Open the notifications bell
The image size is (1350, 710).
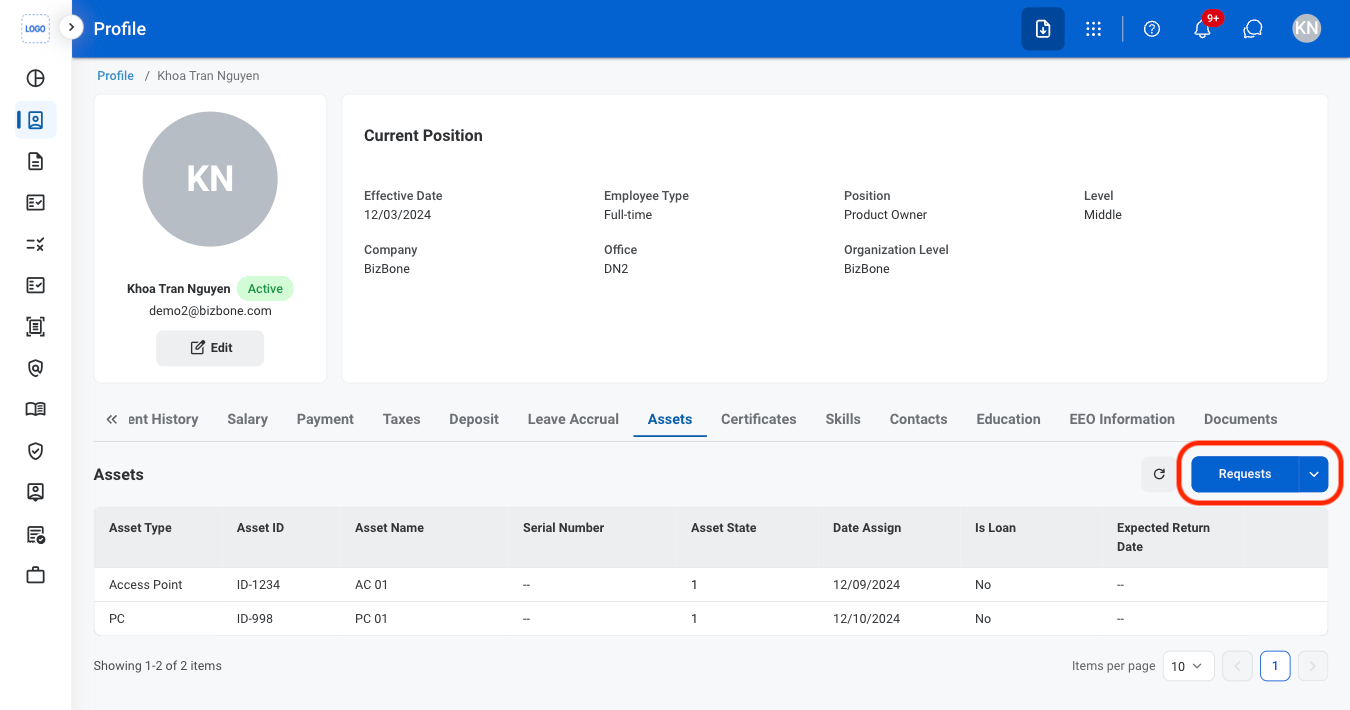click(x=1203, y=29)
